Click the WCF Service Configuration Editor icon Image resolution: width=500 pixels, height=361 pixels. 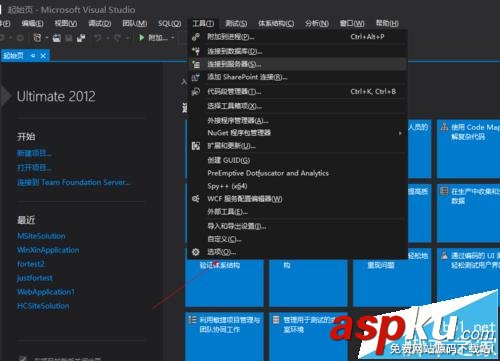click(196, 199)
